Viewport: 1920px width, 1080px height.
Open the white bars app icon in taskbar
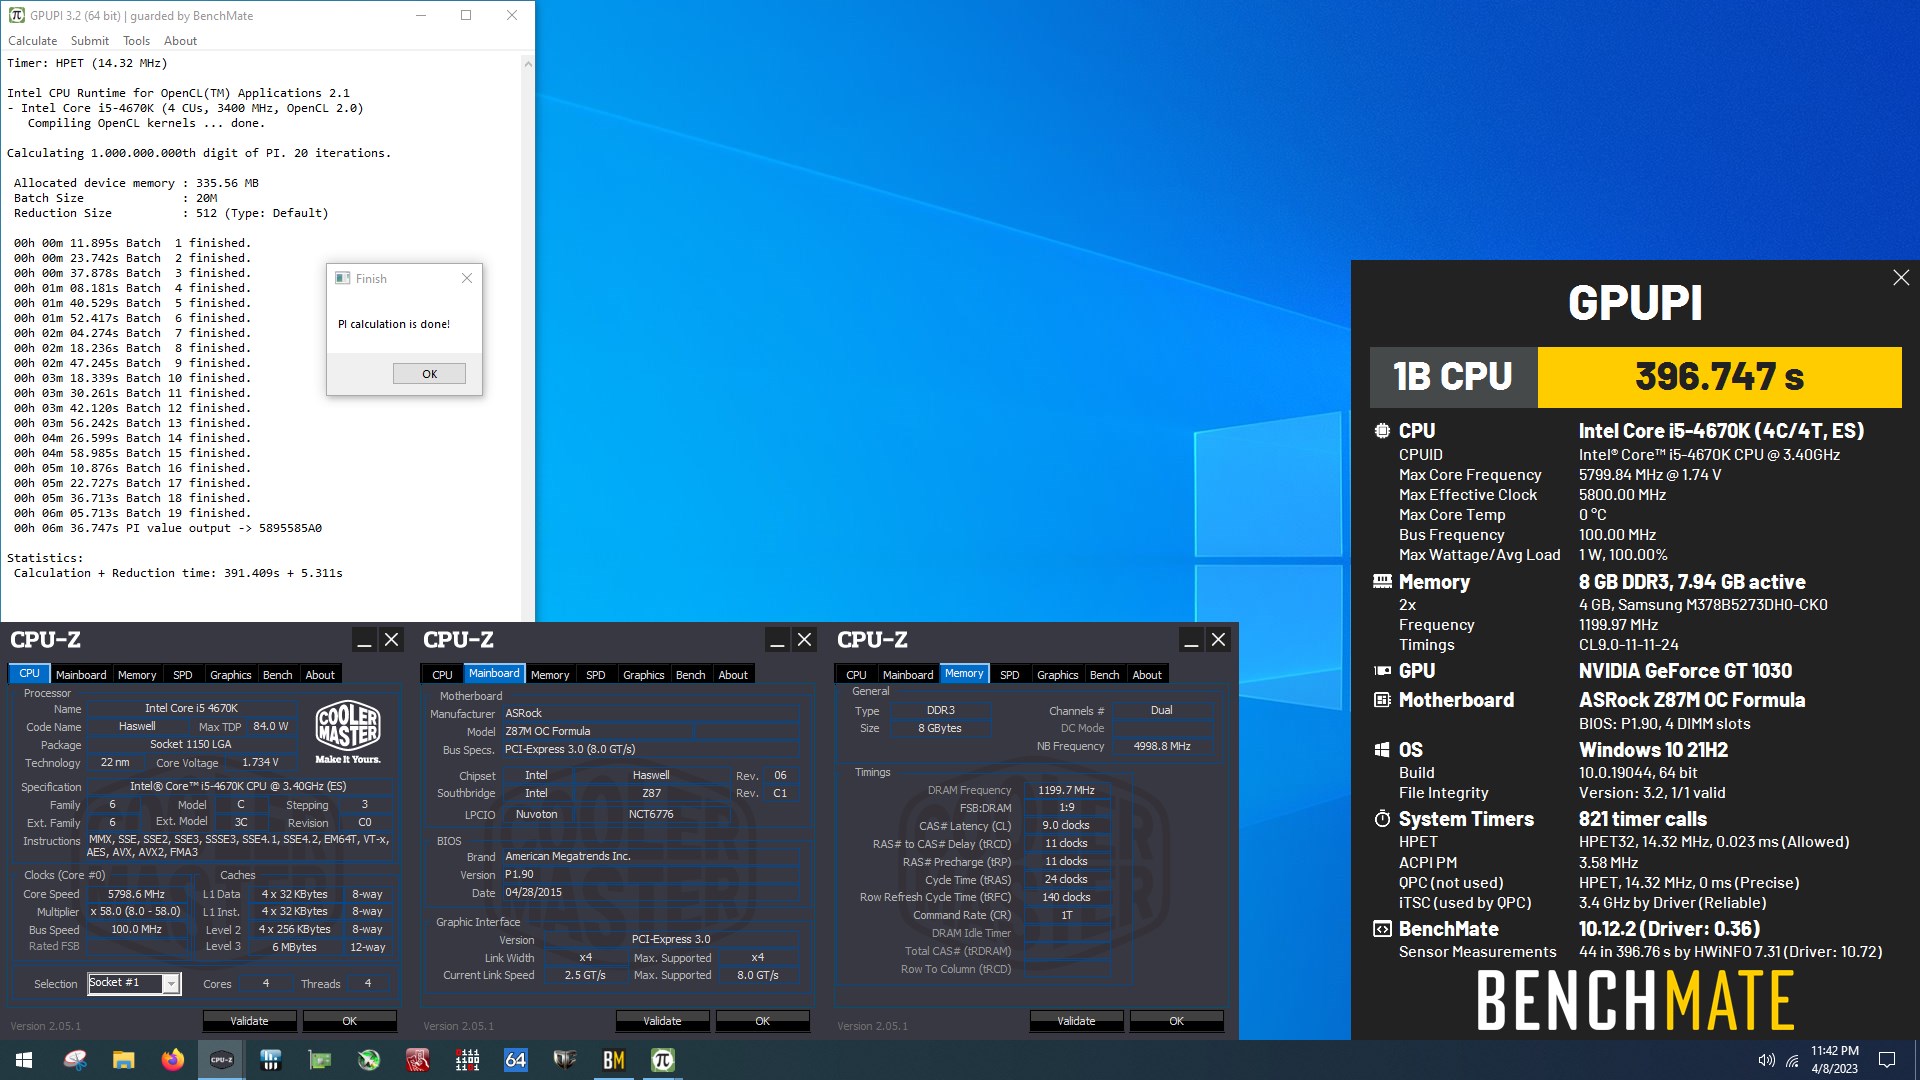point(270,1060)
